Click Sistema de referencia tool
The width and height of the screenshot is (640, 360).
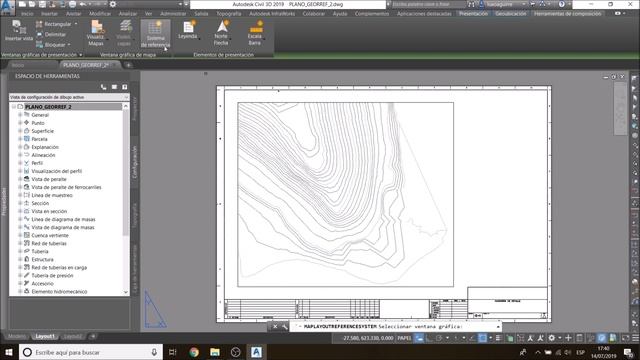click(155, 34)
